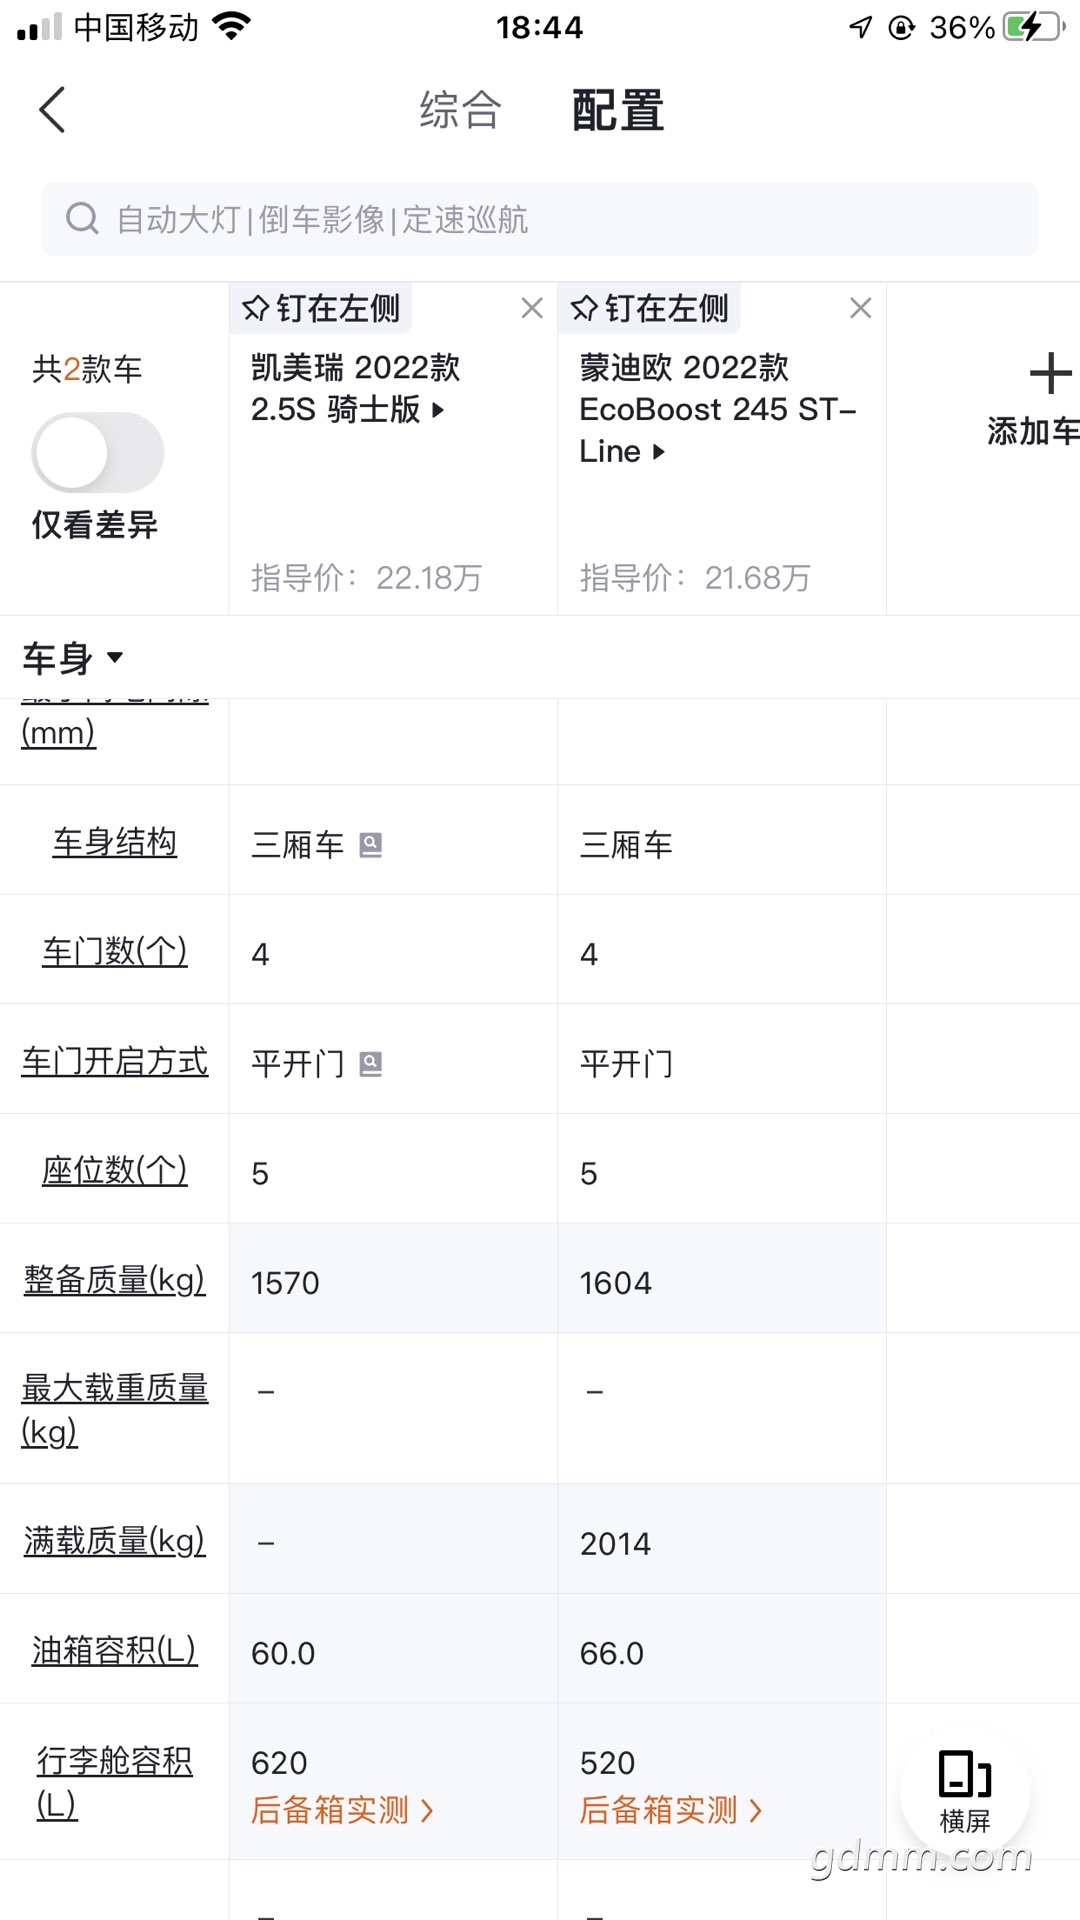This screenshot has height=1920, width=1080.
Task: Tap the search magnifier icon
Action: tap(82, 218)
